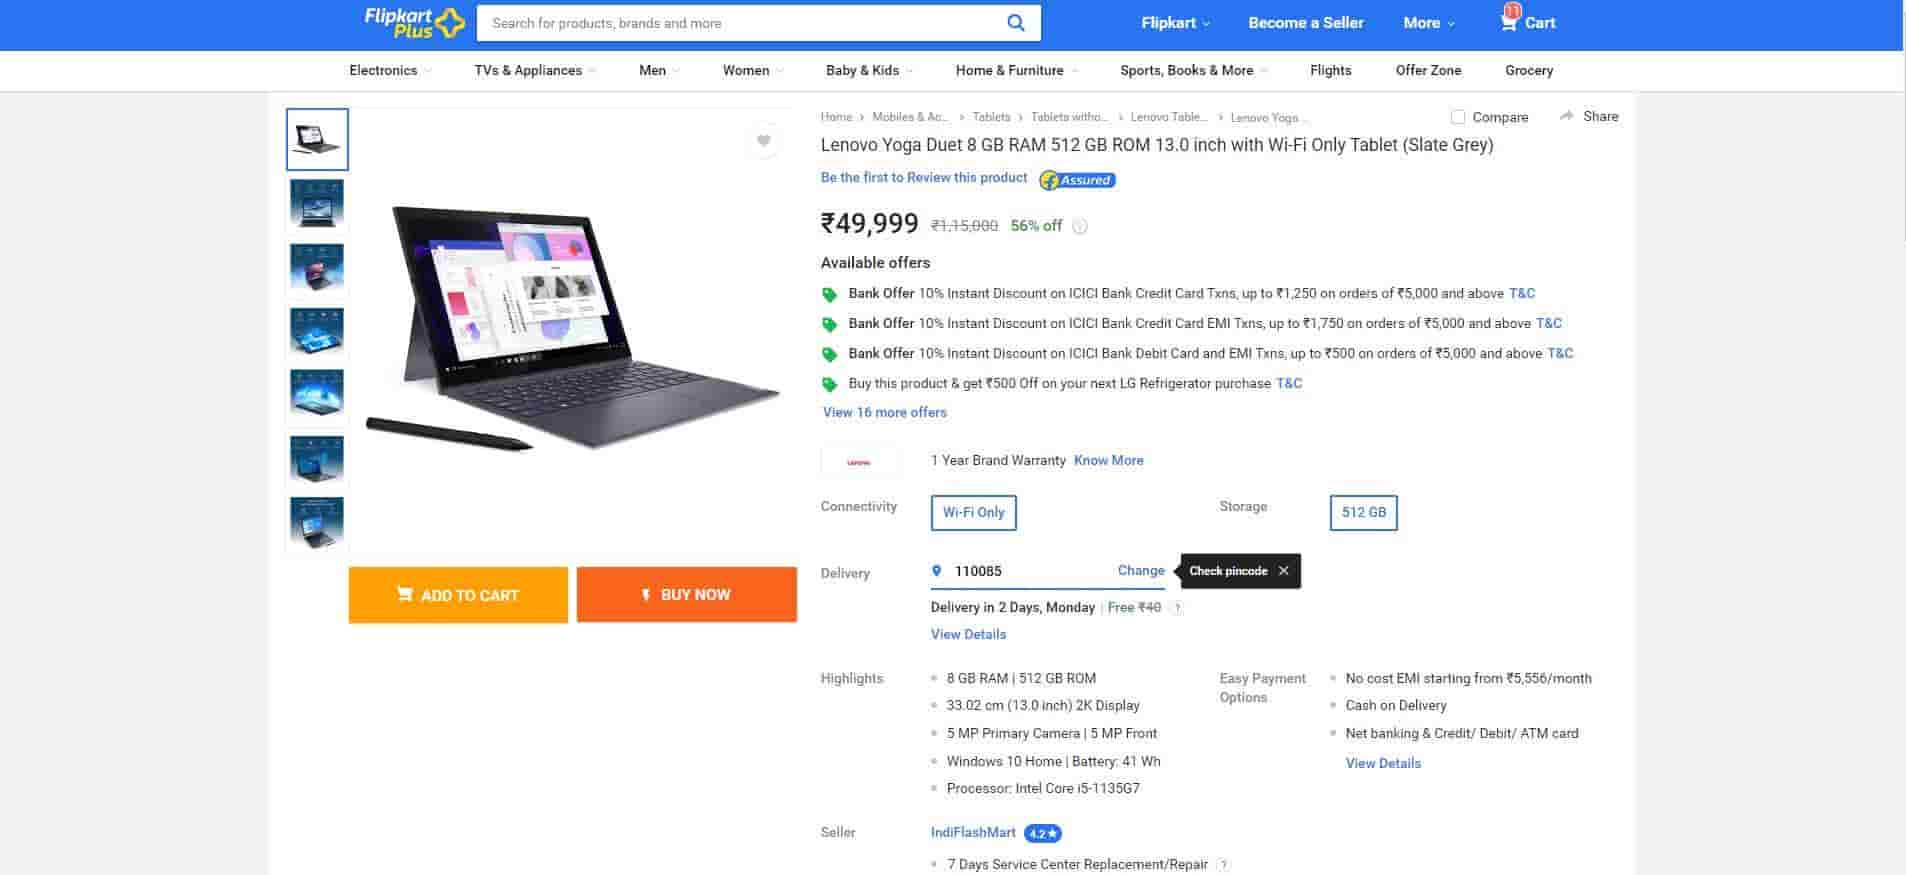Click the Flipkart Plus logo

point(413,23)
